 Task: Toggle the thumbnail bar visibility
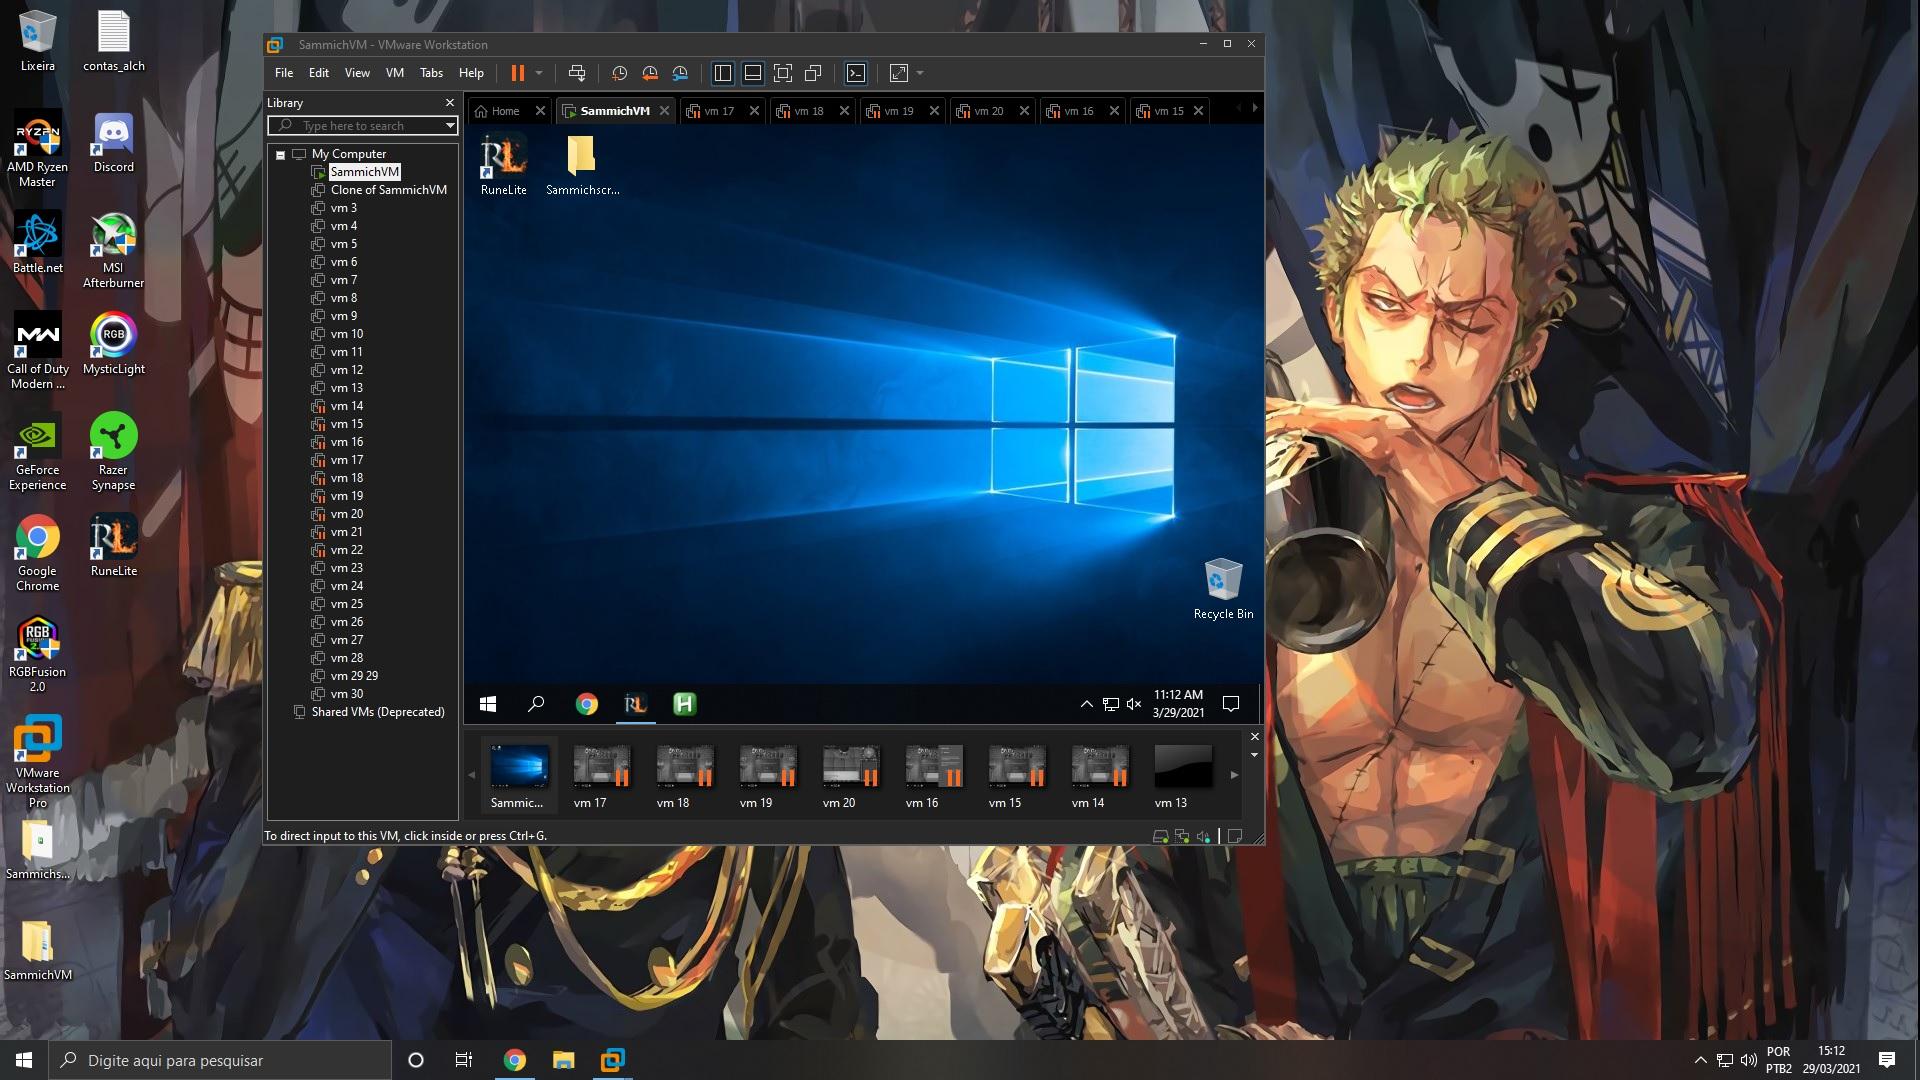pyautogui.click(x=753, y=73)
